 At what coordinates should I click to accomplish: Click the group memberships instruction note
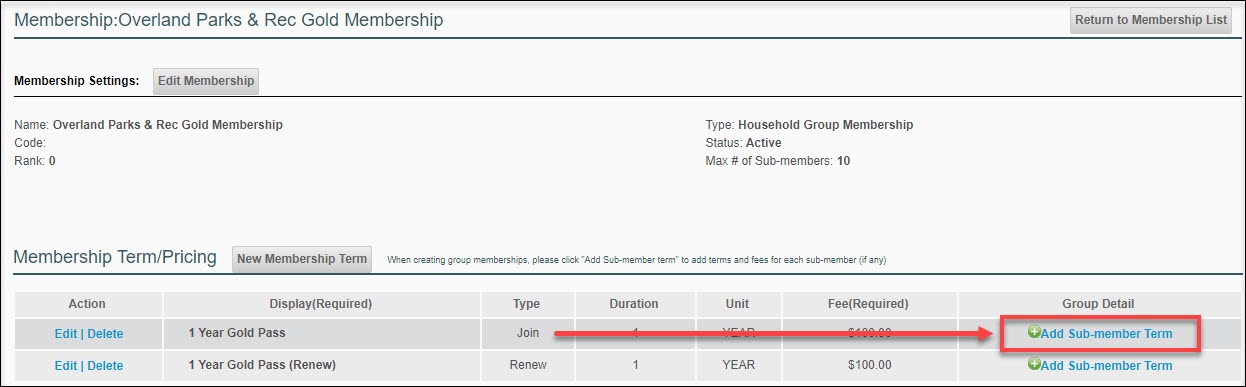[x=636, y=260]
